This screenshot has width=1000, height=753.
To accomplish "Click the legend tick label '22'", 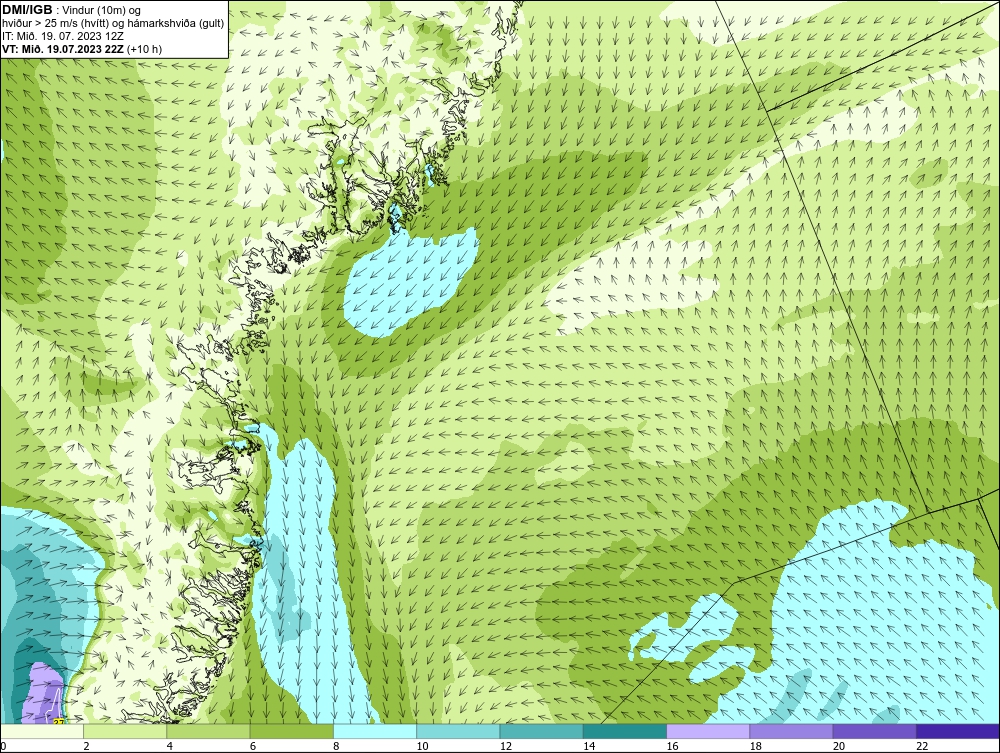I will click(922, 746).
